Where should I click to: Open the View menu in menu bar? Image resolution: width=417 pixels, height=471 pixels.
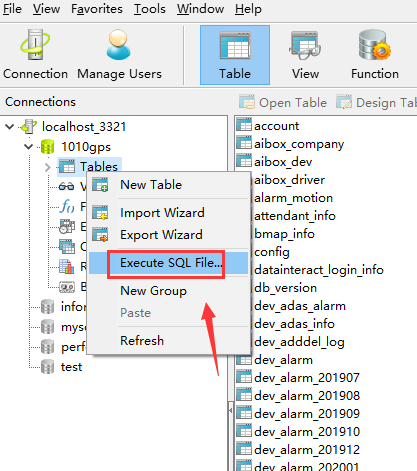(x=46, y=9)
